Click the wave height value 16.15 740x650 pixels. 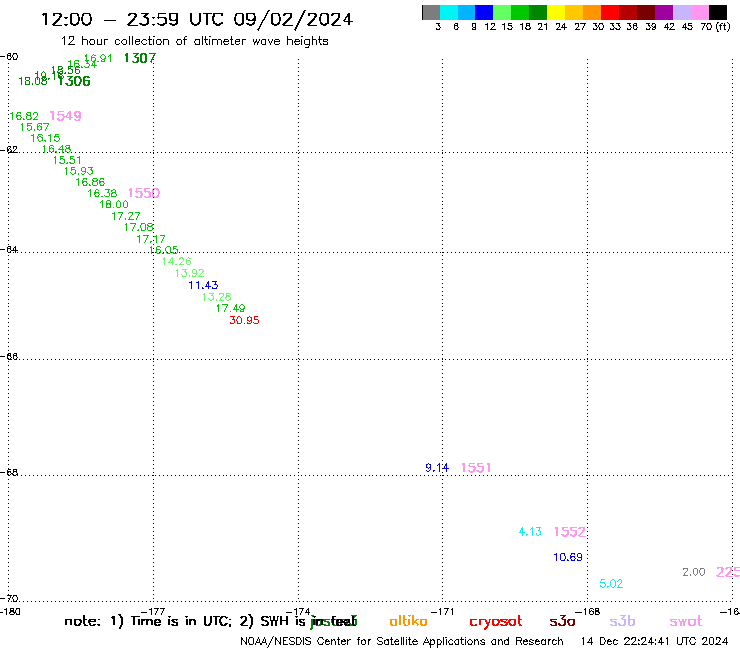[45, 138]
